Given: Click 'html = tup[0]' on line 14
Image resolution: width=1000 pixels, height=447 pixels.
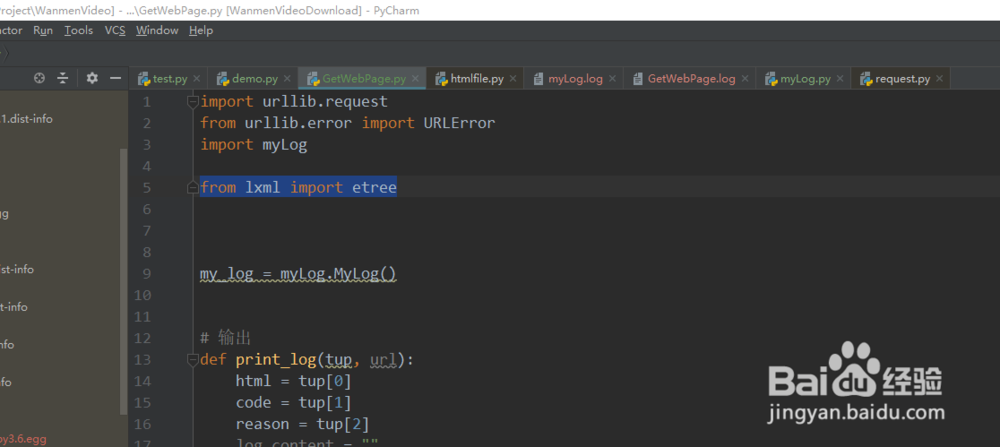Looking at the screenshot, I should (293, 381).
